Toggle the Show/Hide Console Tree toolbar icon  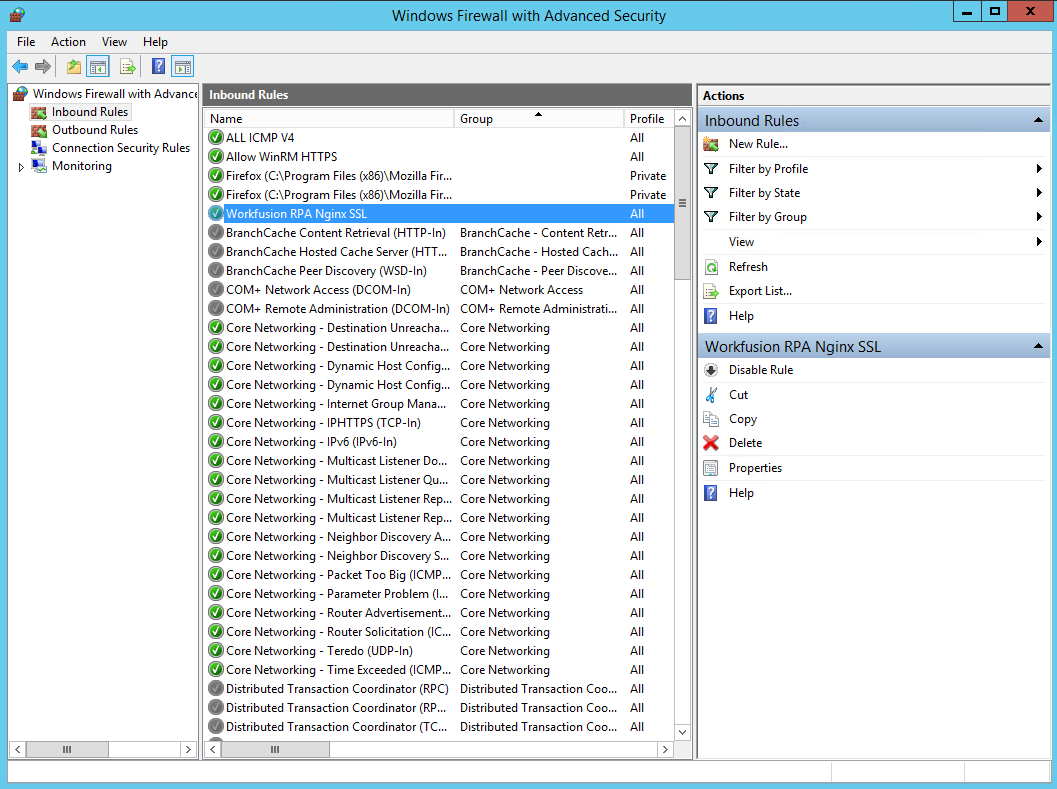coord(98,67)
